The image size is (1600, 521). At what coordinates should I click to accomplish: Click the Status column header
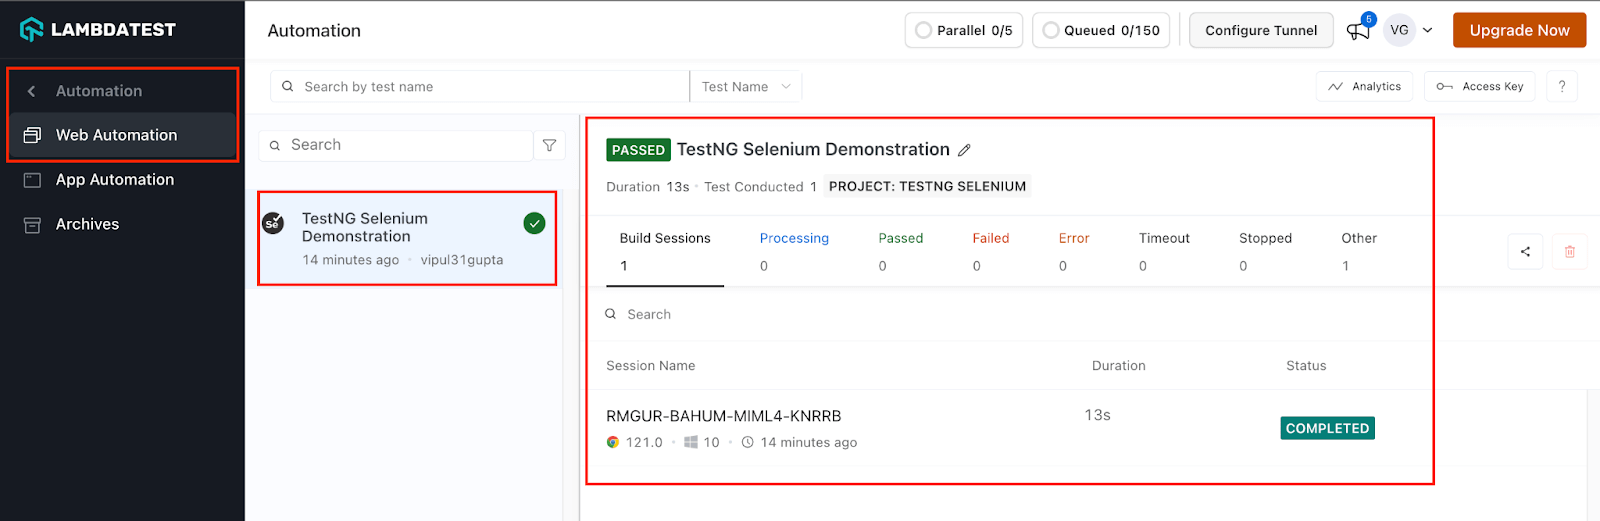pyautogui.click(x=1306, y=366)
